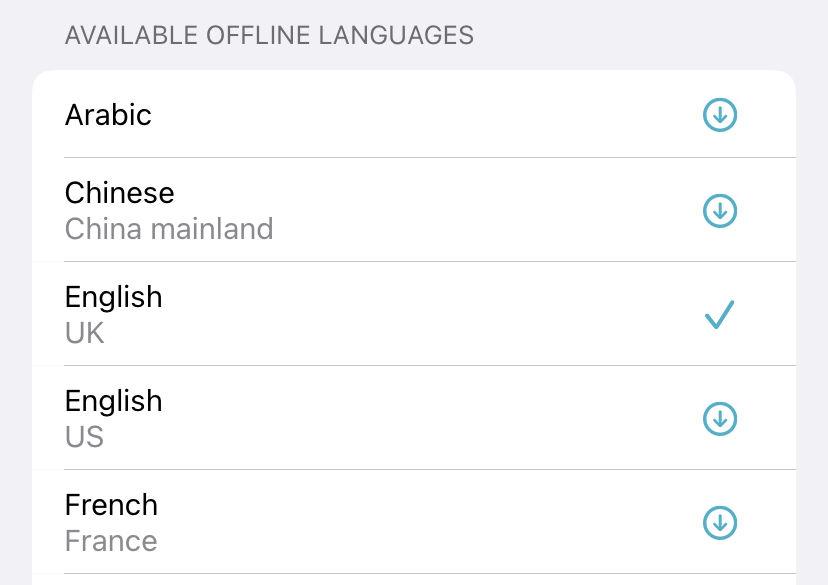
Task: Deselect the currently active English UK language
Action: click(x=719, y=314)
